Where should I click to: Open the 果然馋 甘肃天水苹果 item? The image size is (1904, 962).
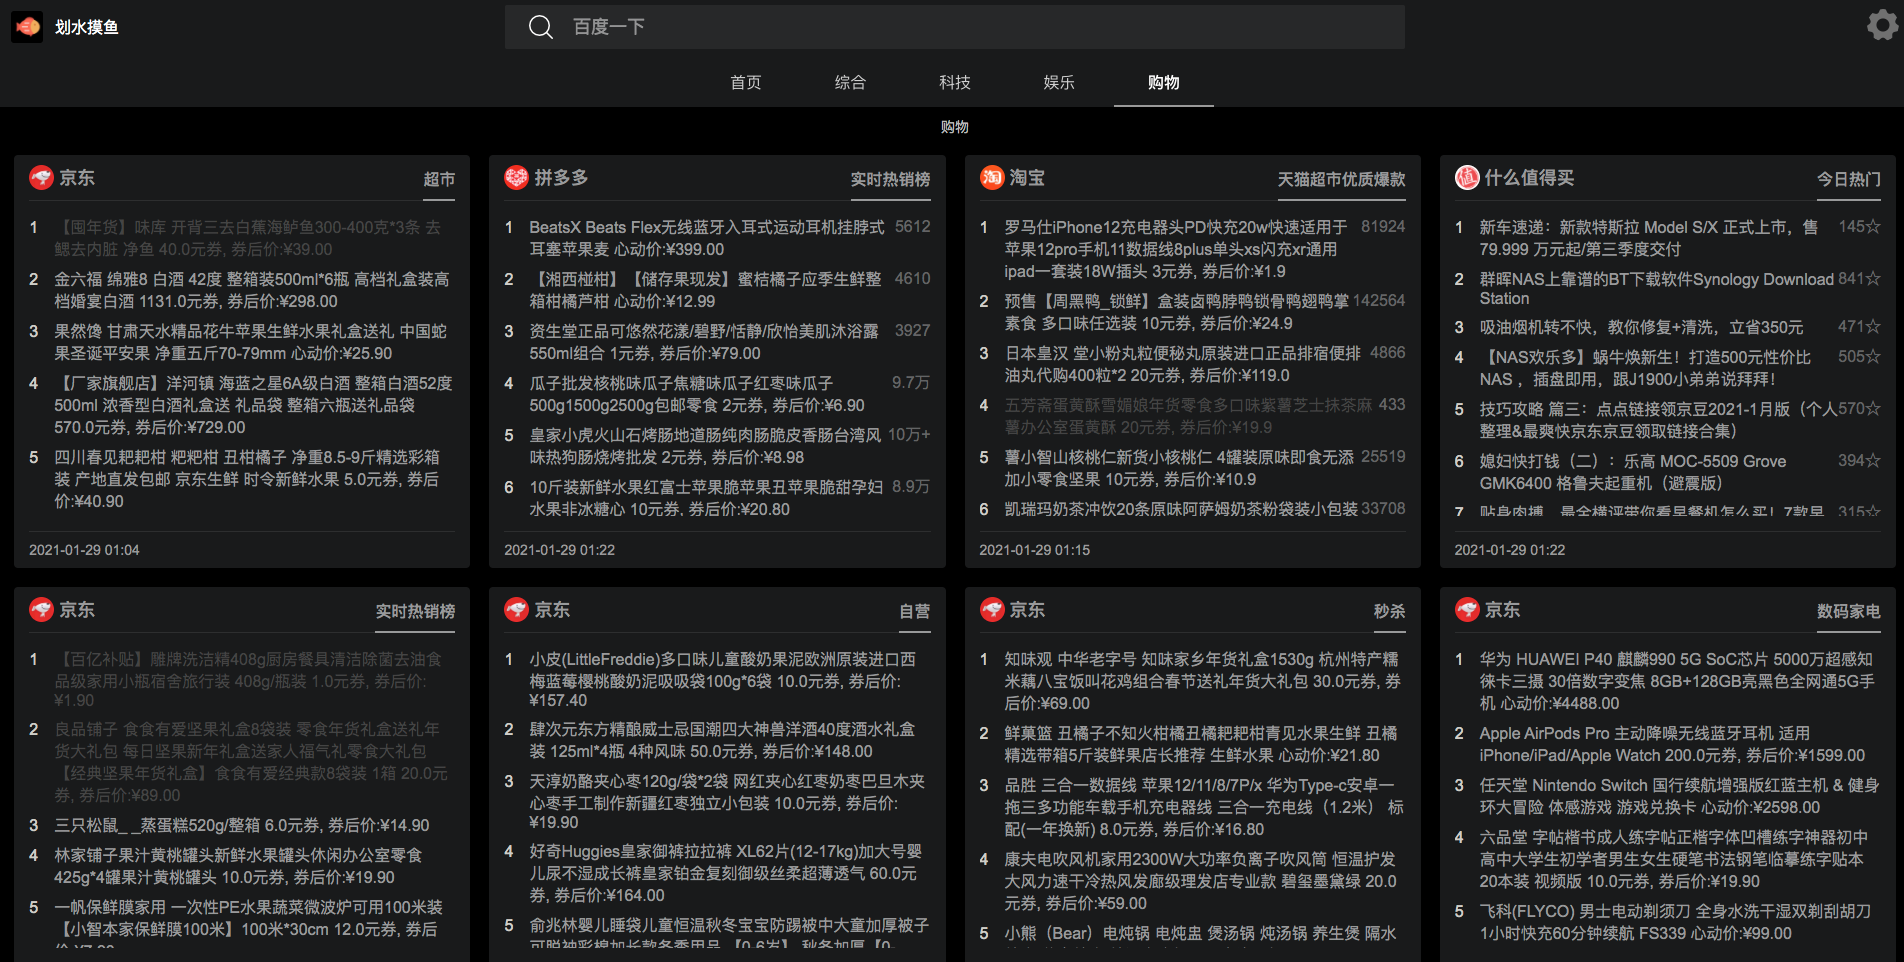(251, 342)
